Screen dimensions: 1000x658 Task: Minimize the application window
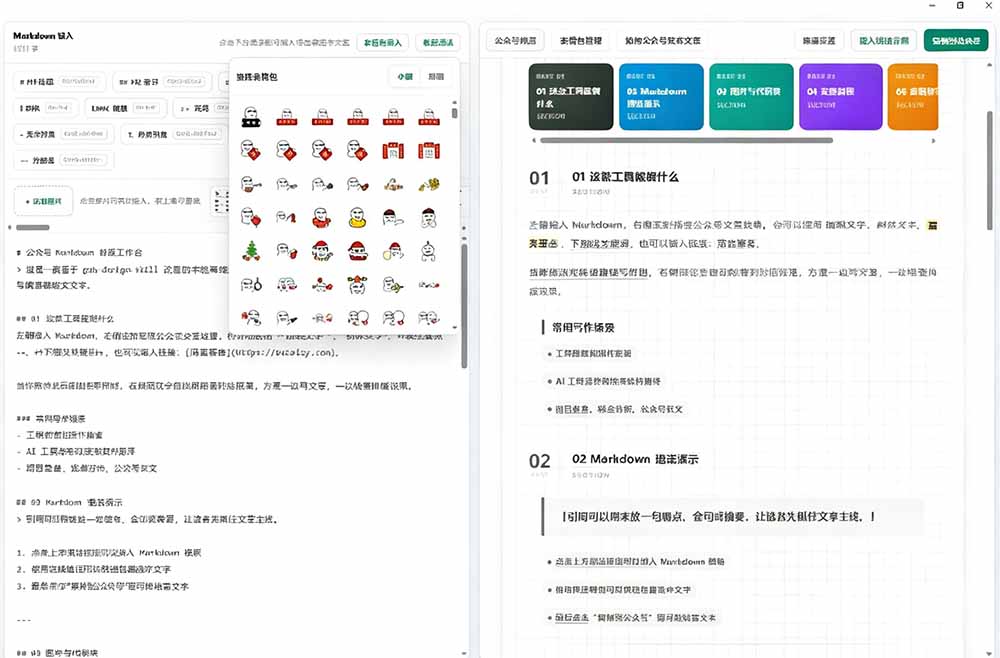tap(932, 5)
